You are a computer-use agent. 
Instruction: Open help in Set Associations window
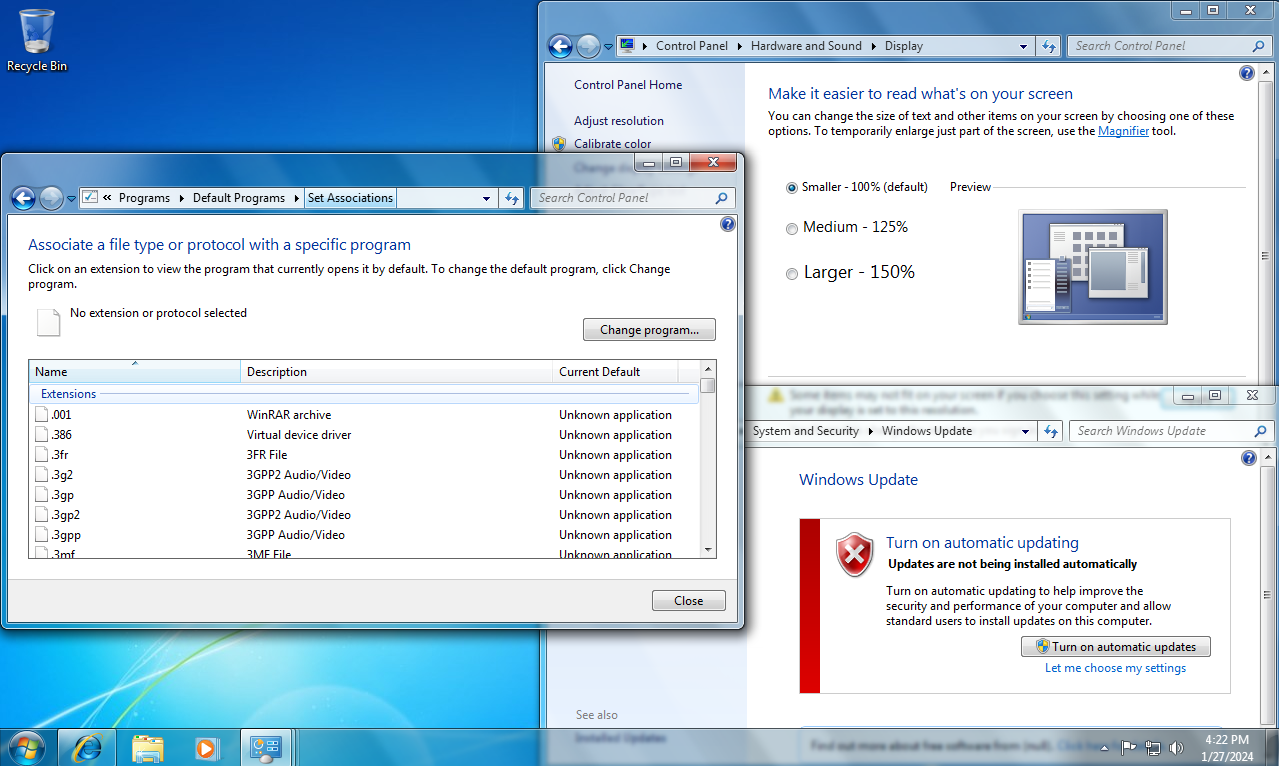click(x=728, y=224)
